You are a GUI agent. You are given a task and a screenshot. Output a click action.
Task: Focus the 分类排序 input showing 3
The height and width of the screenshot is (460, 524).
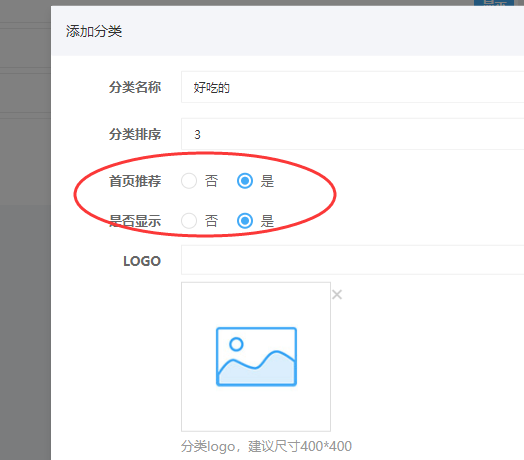point(353,134)
